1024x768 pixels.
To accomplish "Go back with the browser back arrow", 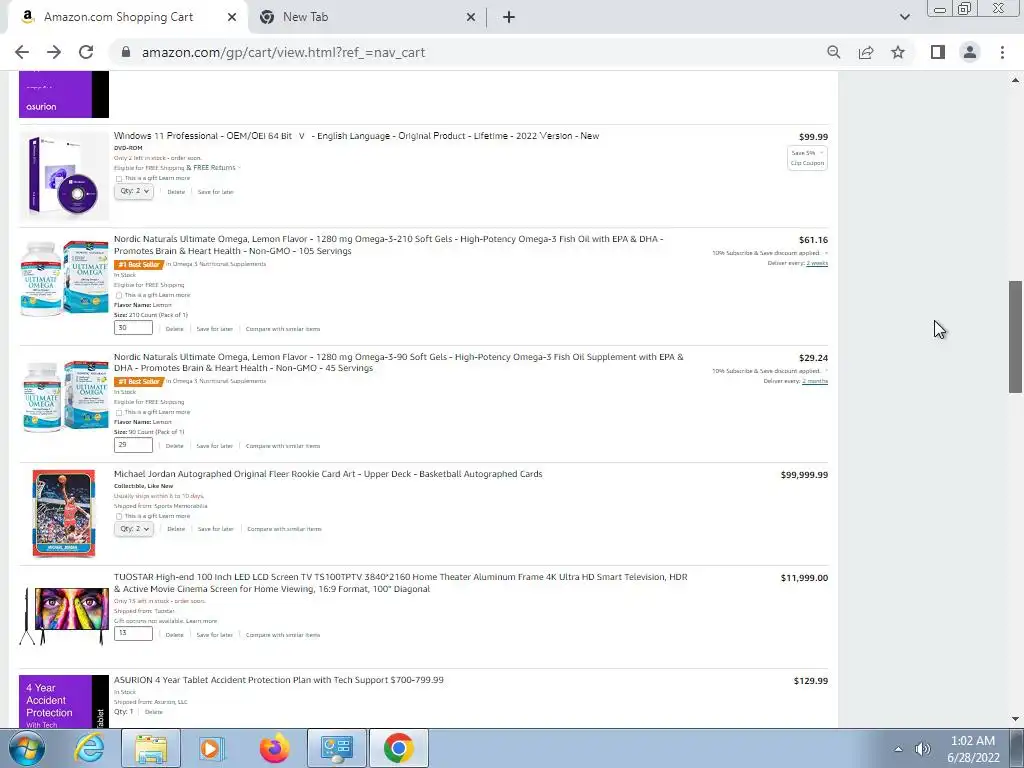I will (22, 52).
